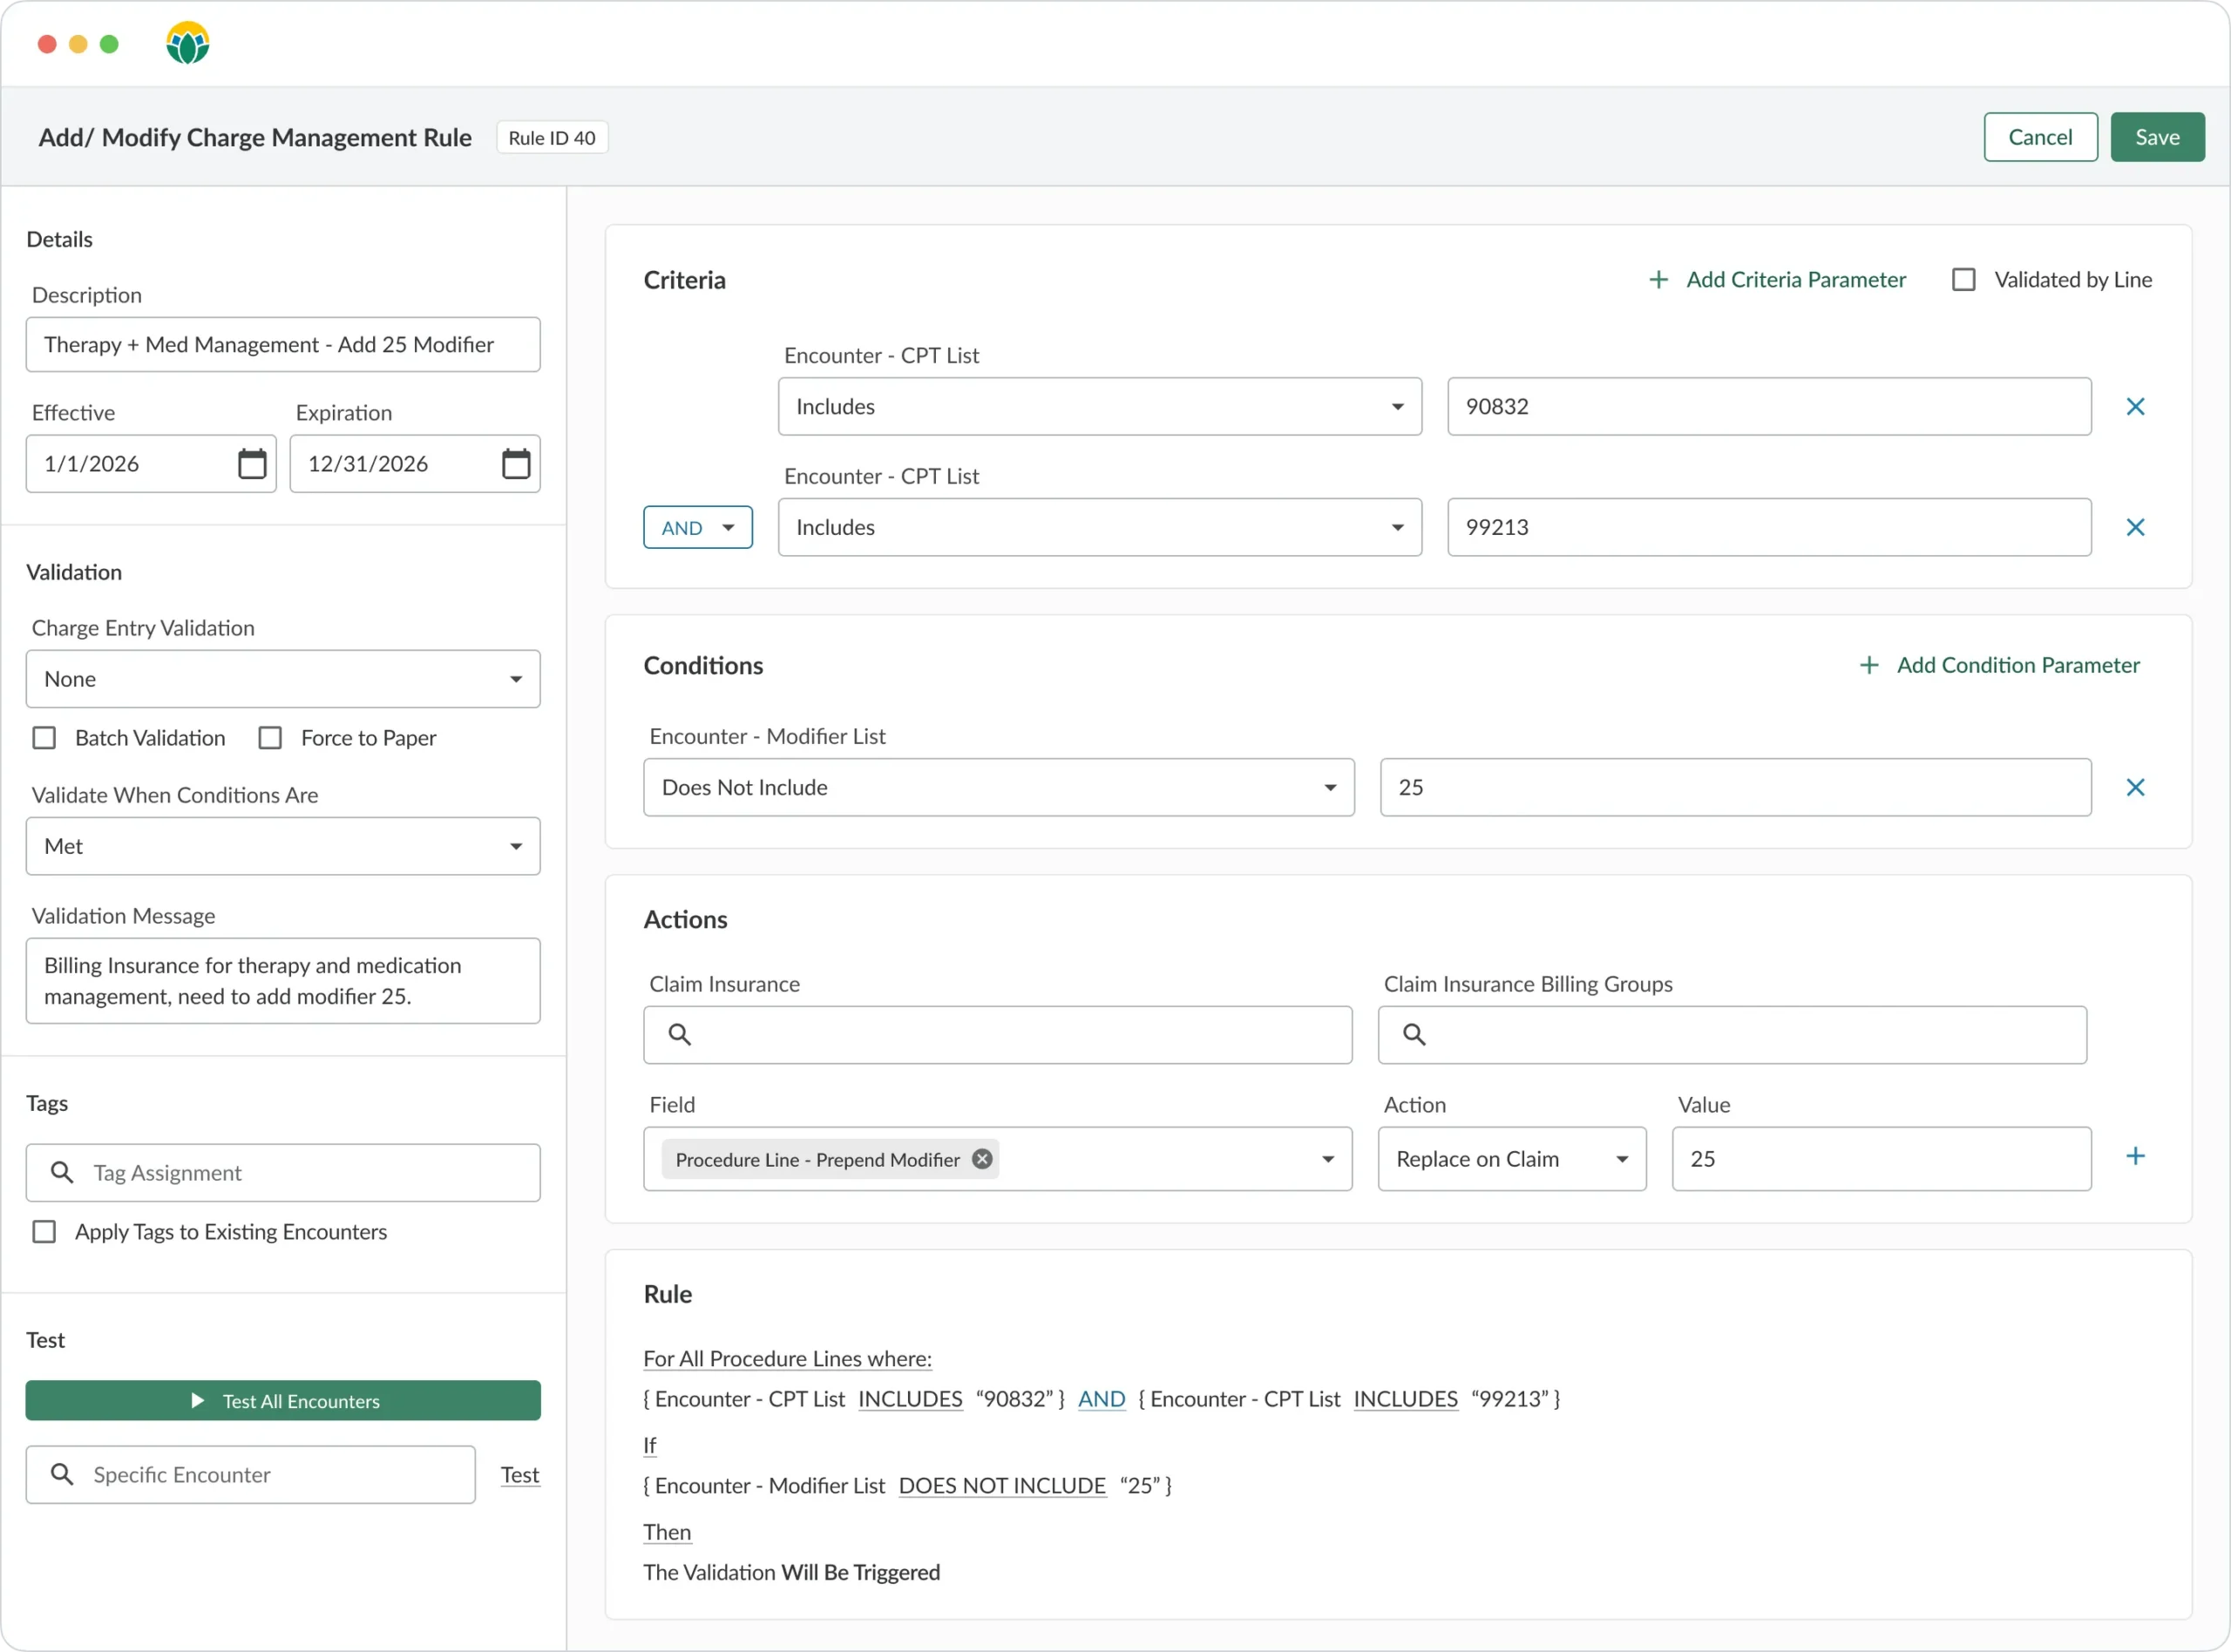Expand the Charge Entry Validation dropdown
Screen dimensions: 2231x1652
pyautogui.click(x=283, y=679)
